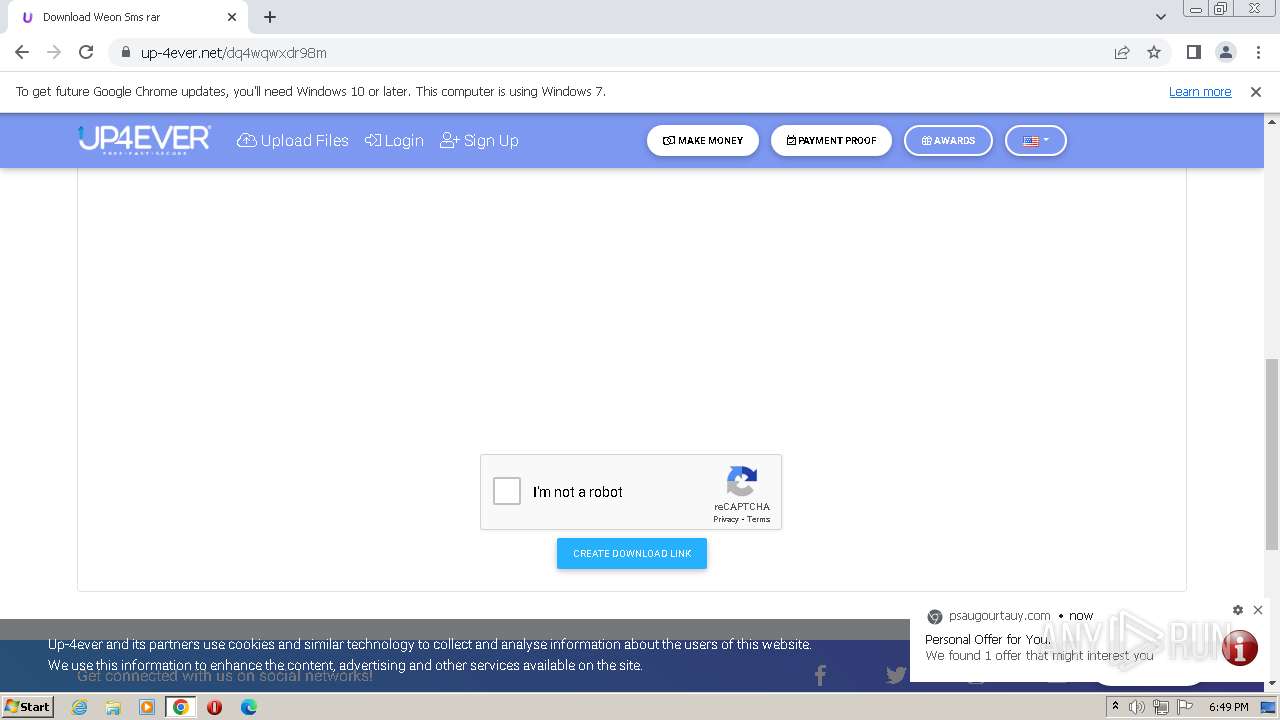Open reCAPTCHA Privacy link
The image size is (1280, 720).
click(726, 519)
